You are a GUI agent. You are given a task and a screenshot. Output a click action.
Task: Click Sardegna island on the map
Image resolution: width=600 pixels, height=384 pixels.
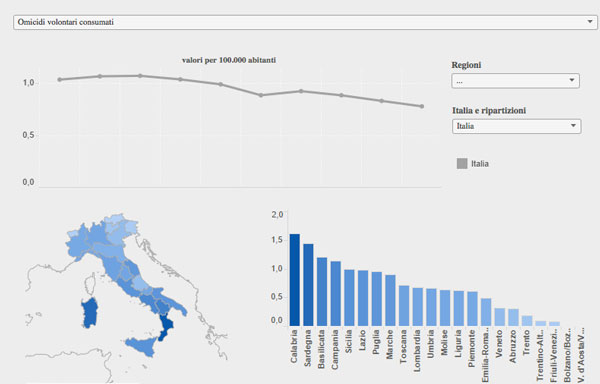pos(90,313)
